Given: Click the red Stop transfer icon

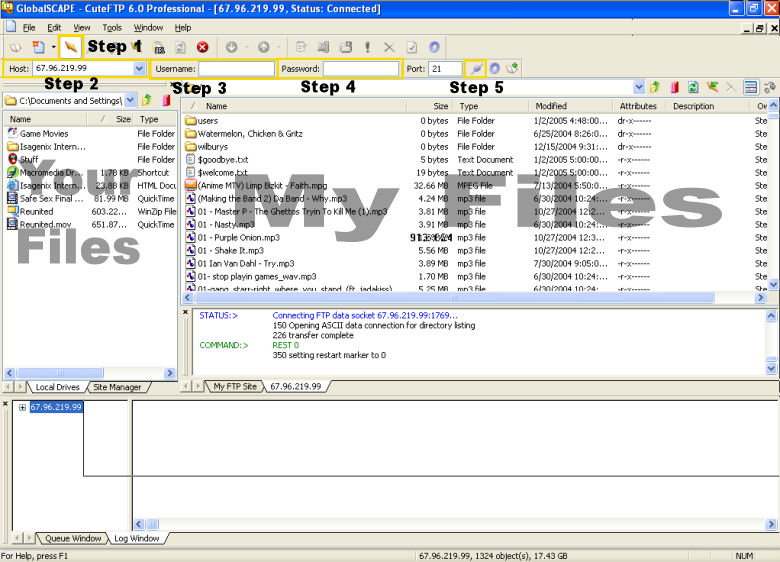Looking at the screenshot, I should tap(202, 47).
